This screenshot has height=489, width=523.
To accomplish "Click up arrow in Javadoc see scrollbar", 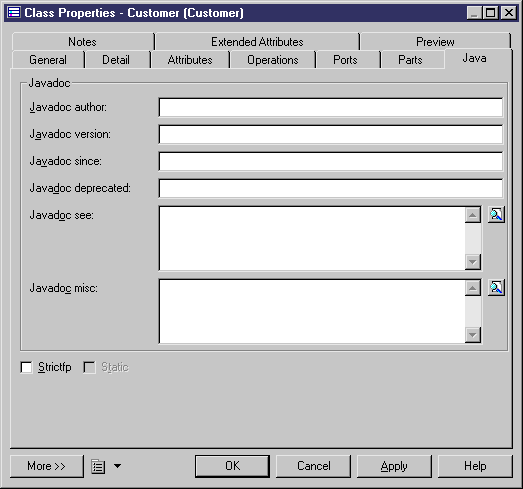I will [473, 215].
